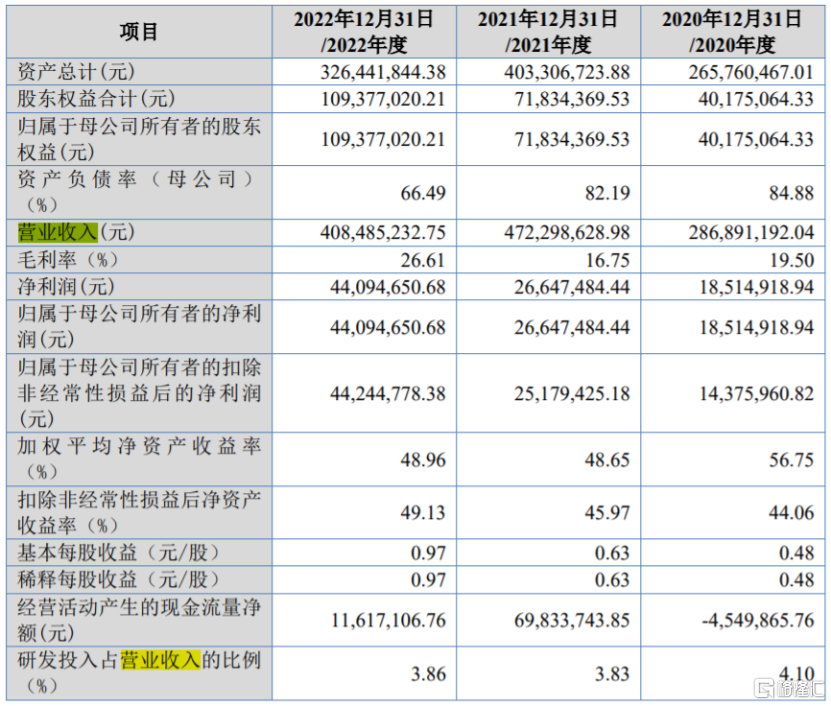The height and width of the screenshot is (706, 831).
Task: Click value 49.13
Action: [x=423, y=513]
